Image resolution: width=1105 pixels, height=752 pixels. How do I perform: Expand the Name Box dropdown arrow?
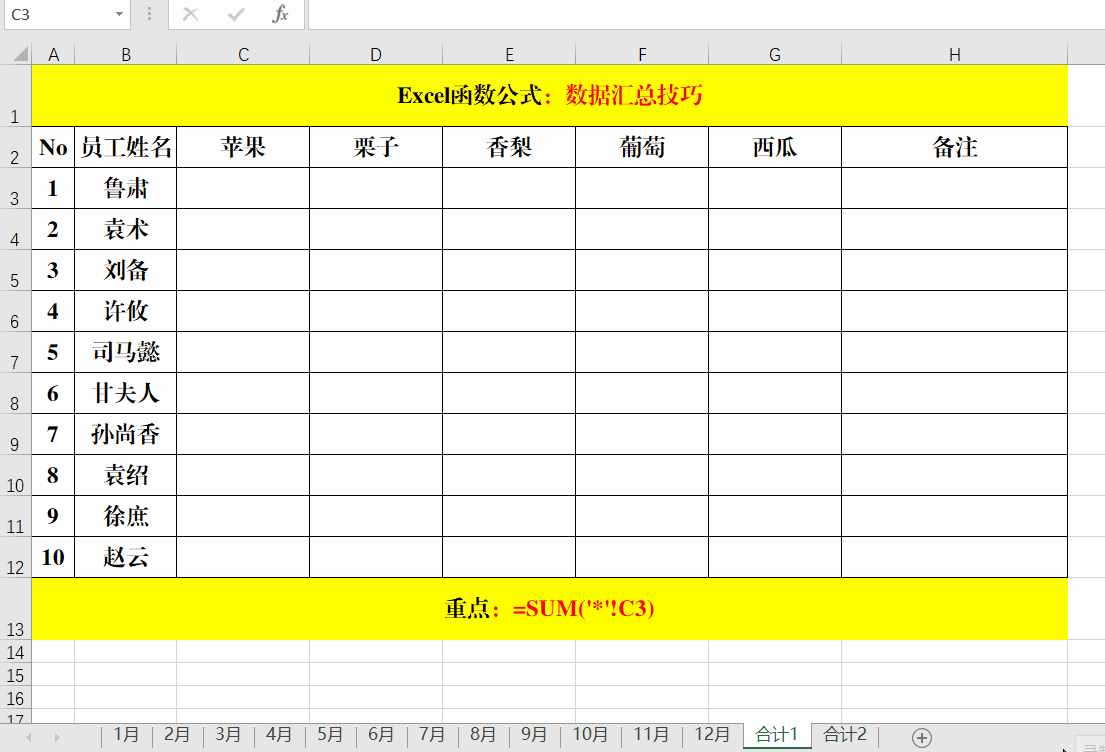[119, 14]
